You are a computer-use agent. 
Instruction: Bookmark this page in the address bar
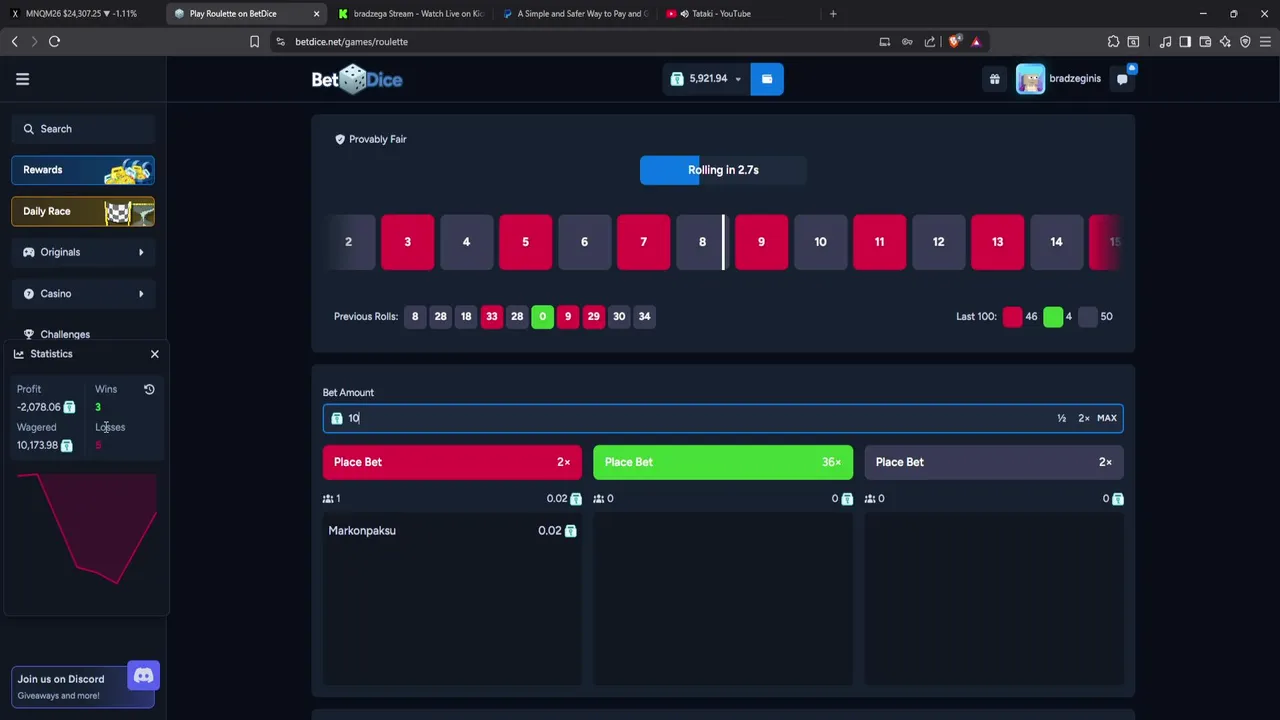point(254,41)
